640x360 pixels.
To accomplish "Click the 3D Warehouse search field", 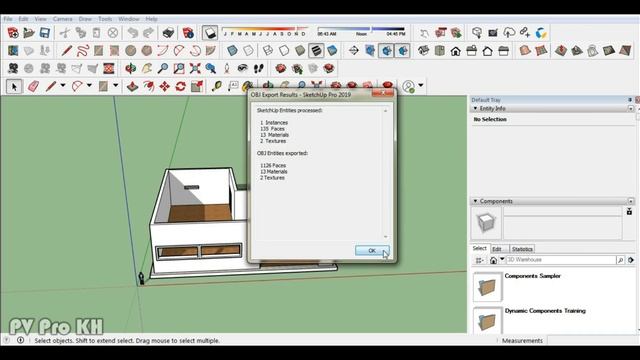I will pyautogui.click(x=561, y=260).
